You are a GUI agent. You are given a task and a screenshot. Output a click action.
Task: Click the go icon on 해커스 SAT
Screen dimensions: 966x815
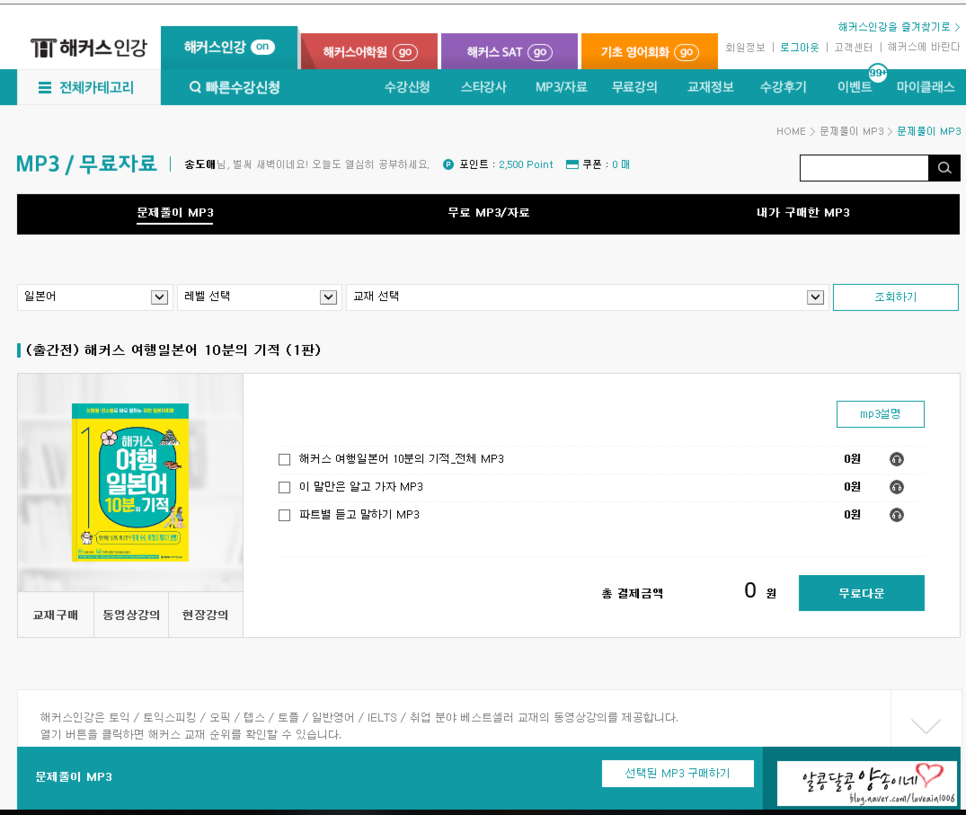coord(540,52)
